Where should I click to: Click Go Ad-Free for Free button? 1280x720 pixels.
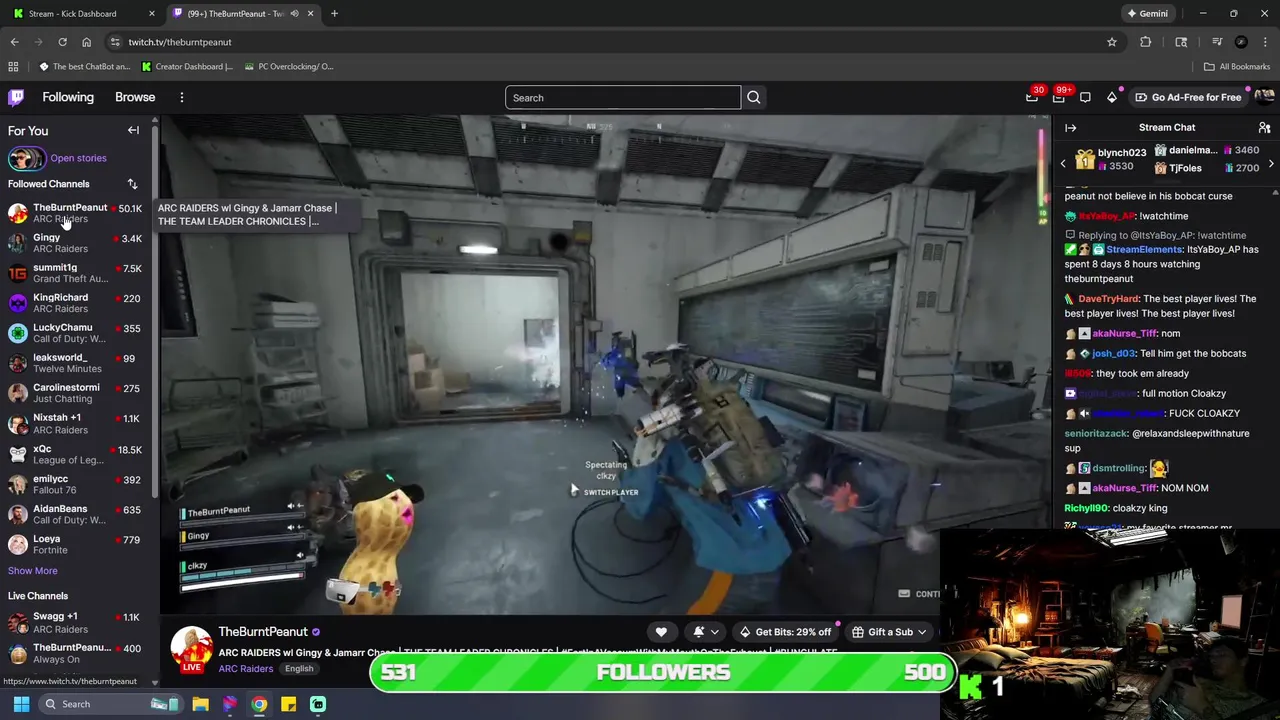[x=1188, y=97]
